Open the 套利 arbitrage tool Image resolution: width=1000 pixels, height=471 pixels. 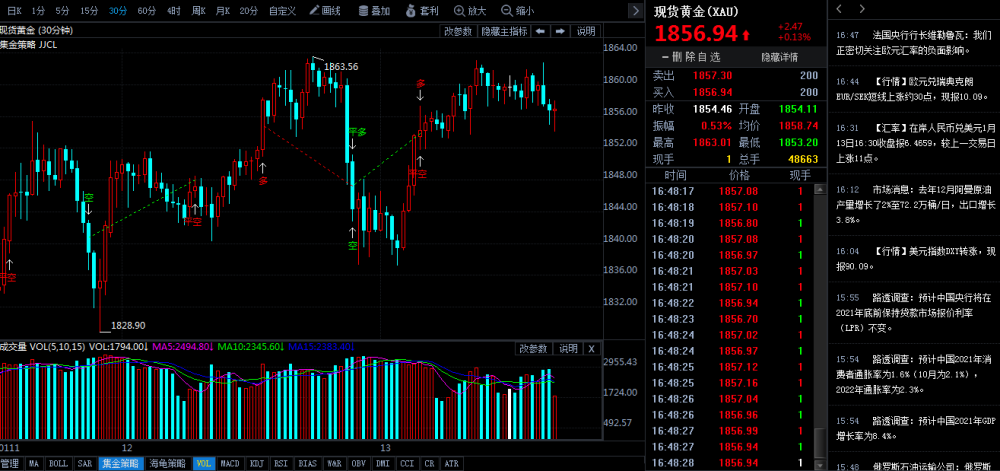(x=422, y=10)
